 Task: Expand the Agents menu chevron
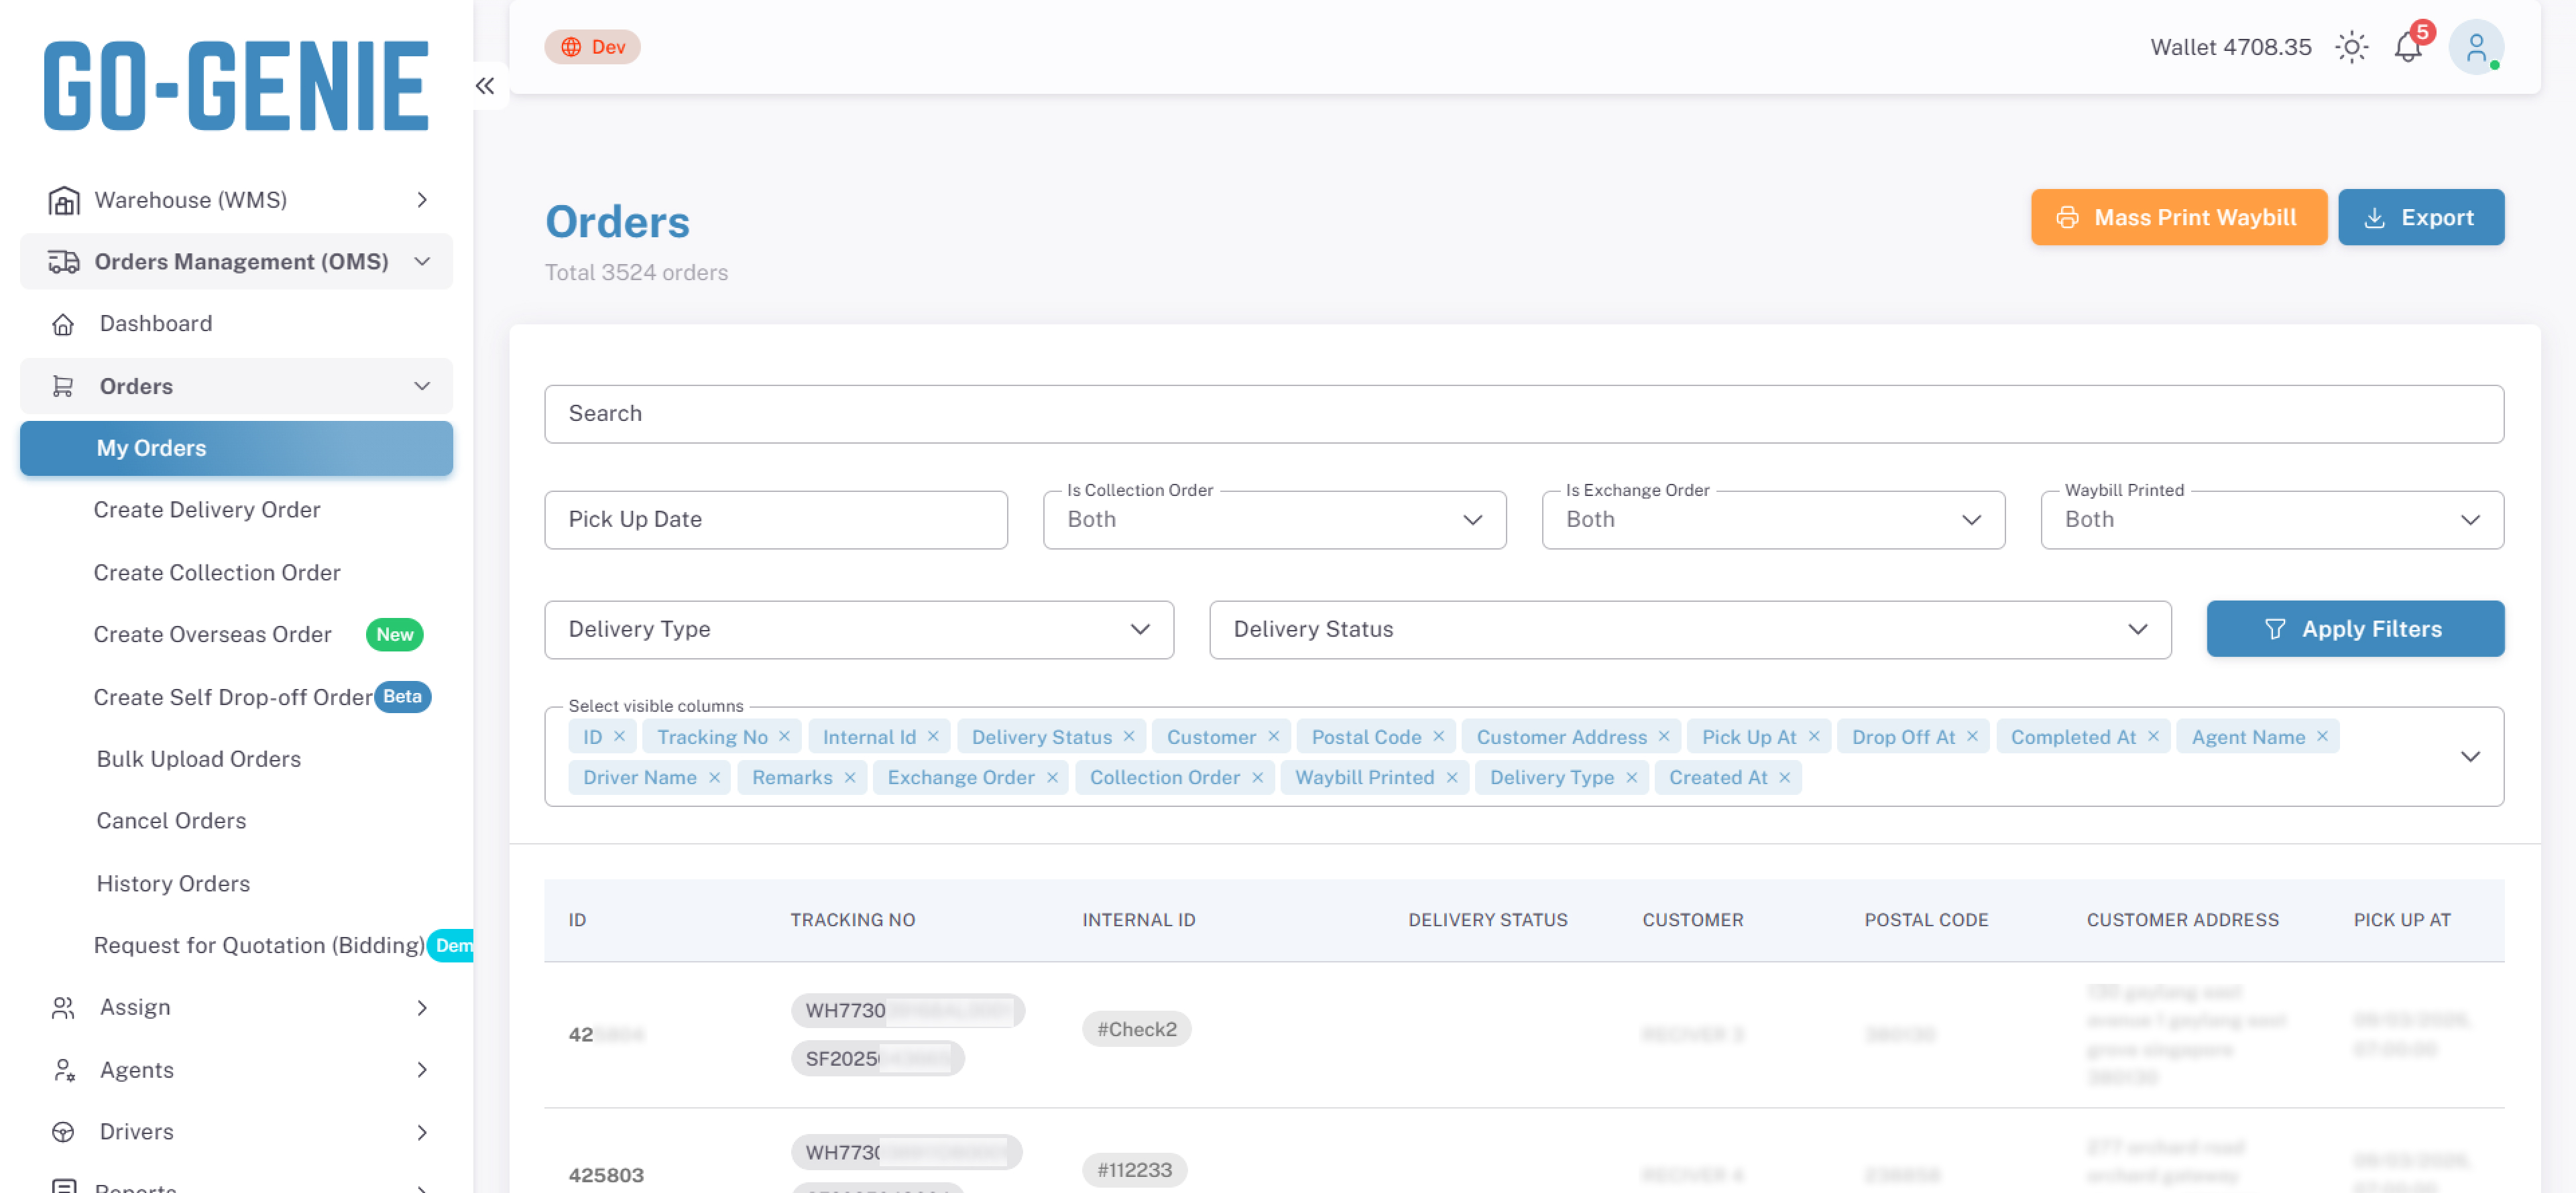[x=422, y=1070]
